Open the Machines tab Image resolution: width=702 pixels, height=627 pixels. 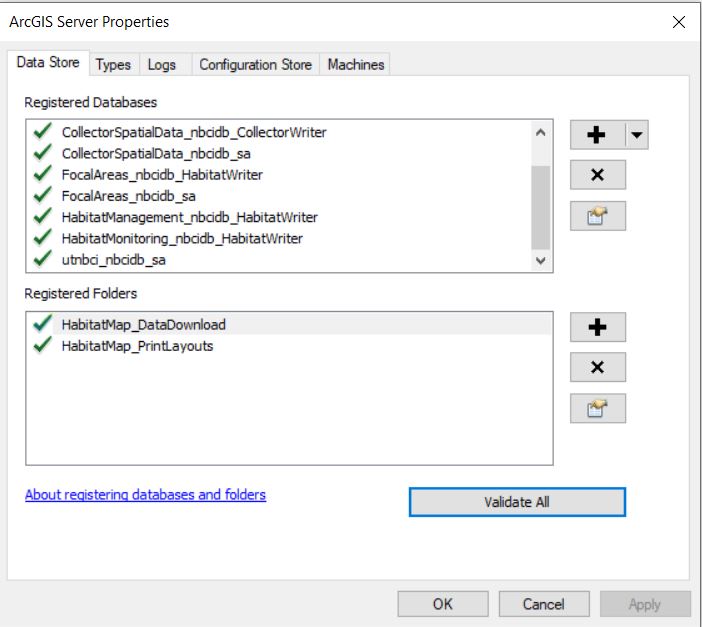pyautogui.click(x=356, y=64)
